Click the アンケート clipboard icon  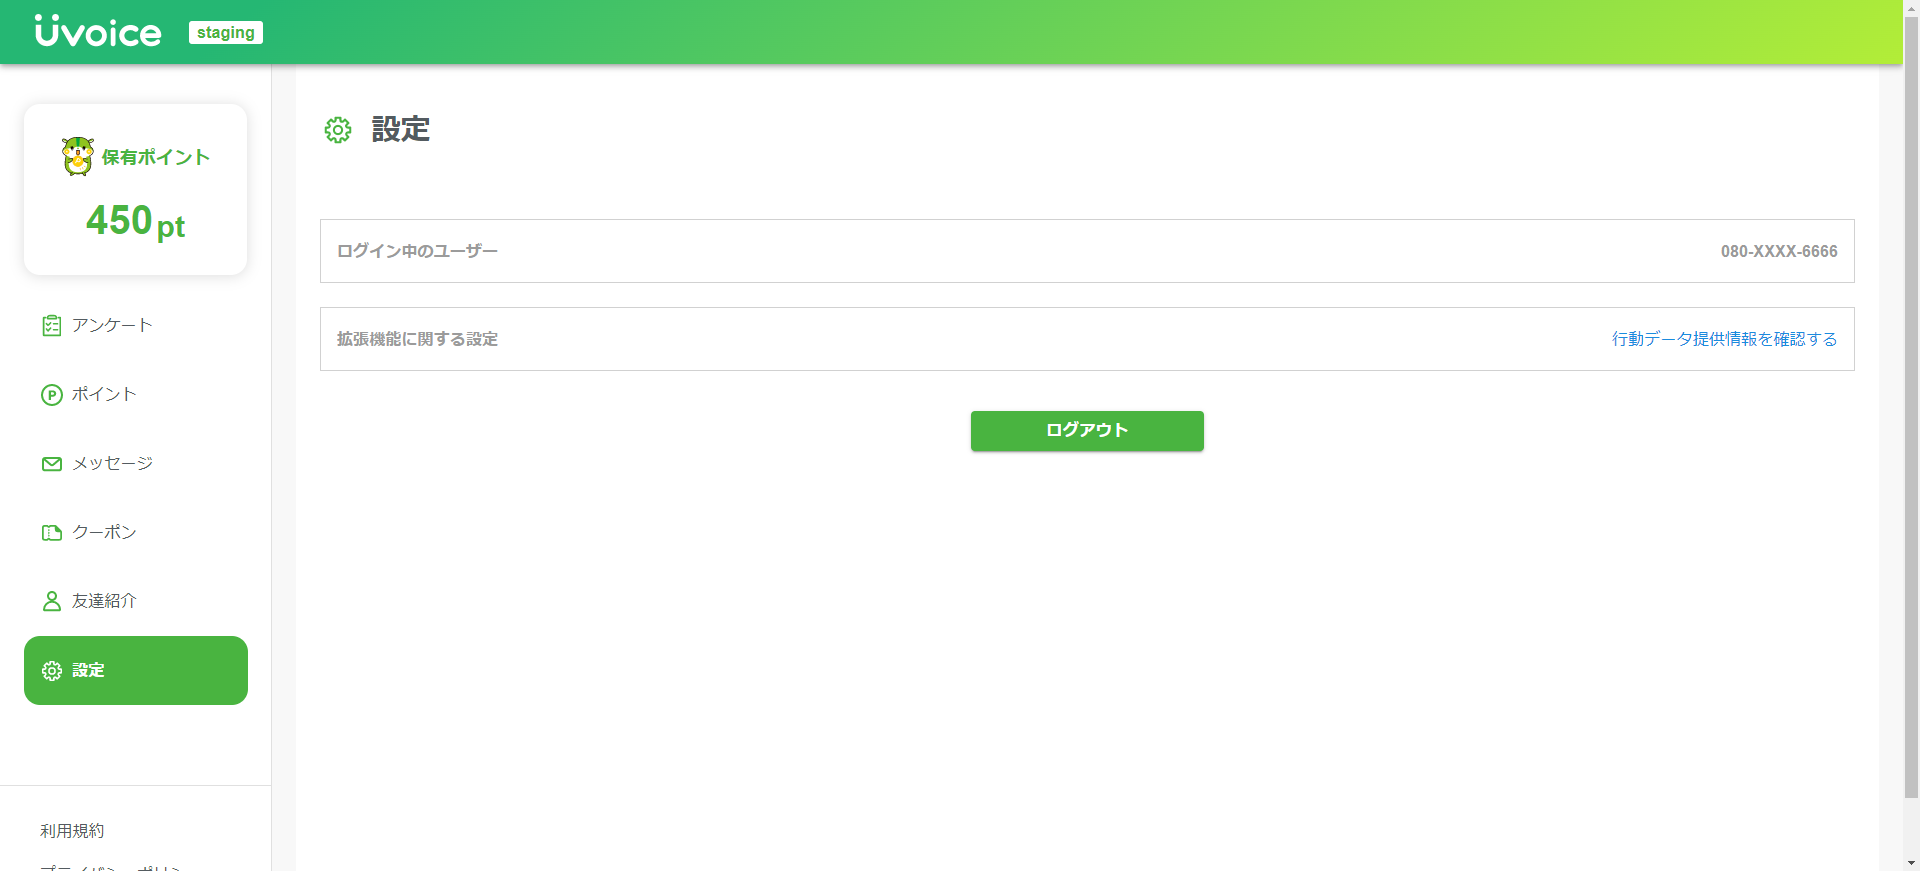52,326
